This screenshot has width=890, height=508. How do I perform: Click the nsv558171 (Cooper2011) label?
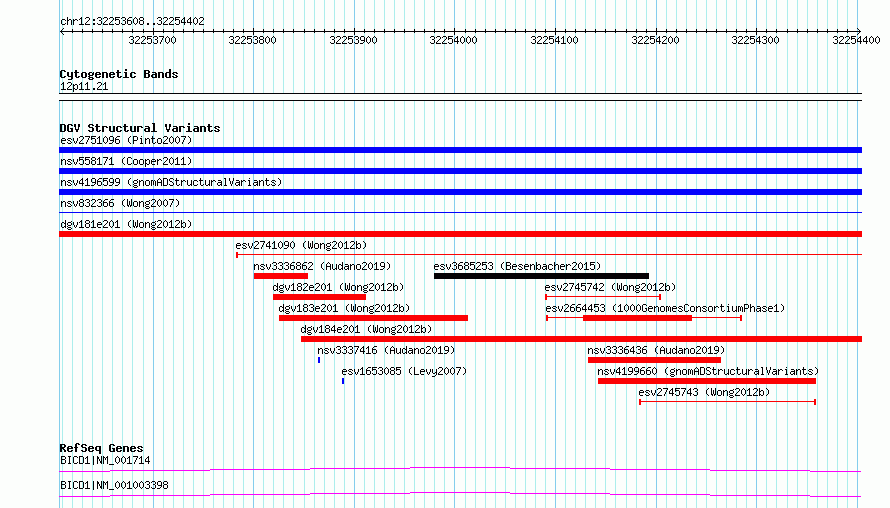pyautogui.click(x=126, y=161)
